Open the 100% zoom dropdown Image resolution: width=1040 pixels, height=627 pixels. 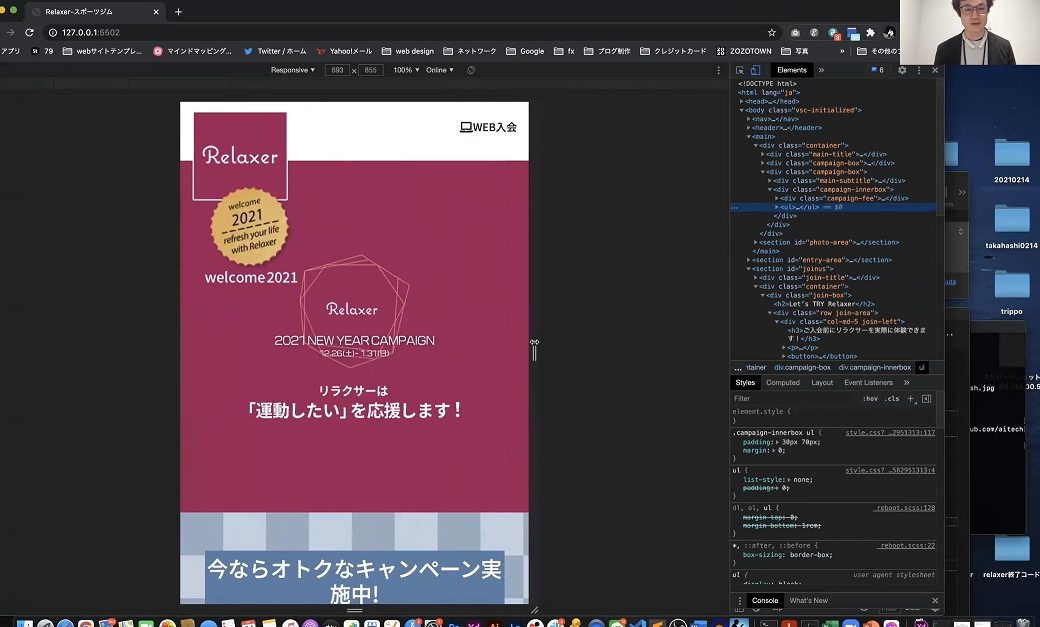406,70
